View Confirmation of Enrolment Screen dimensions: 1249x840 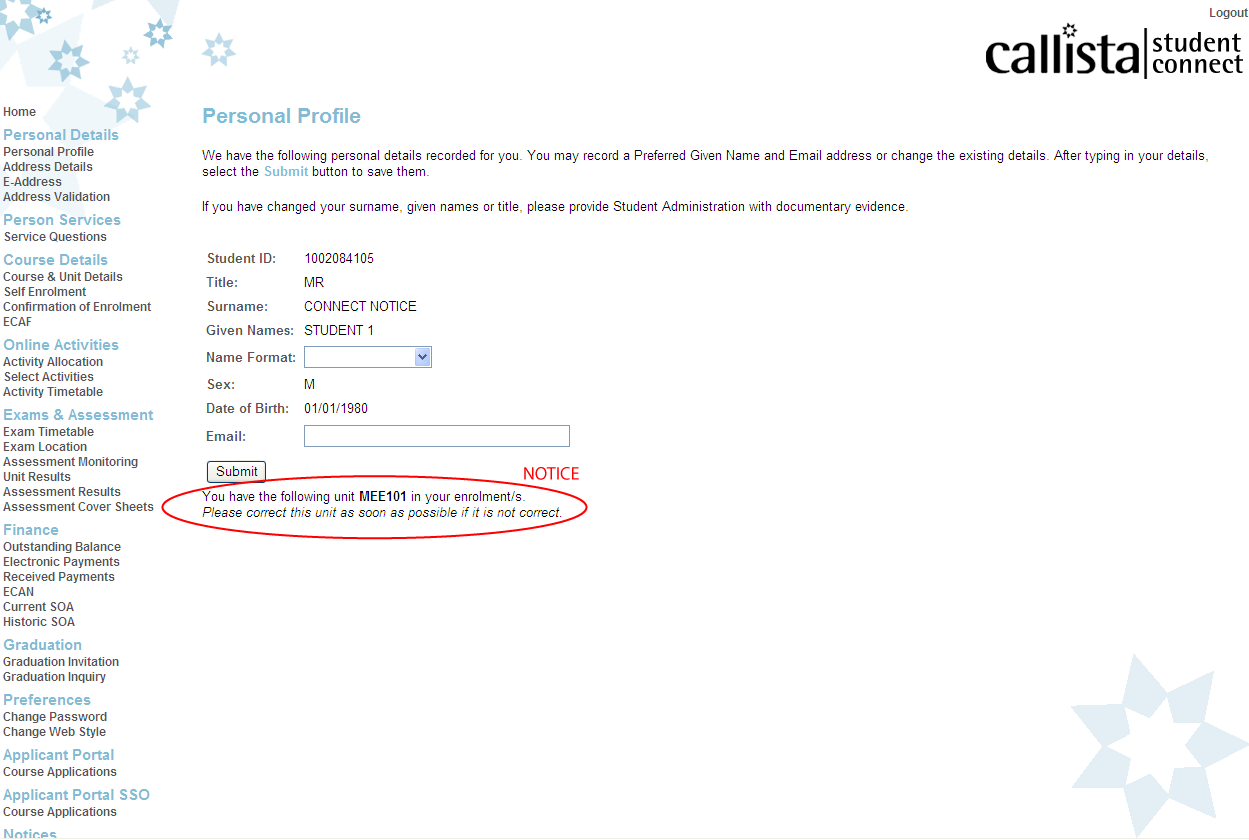click(77, 307)
